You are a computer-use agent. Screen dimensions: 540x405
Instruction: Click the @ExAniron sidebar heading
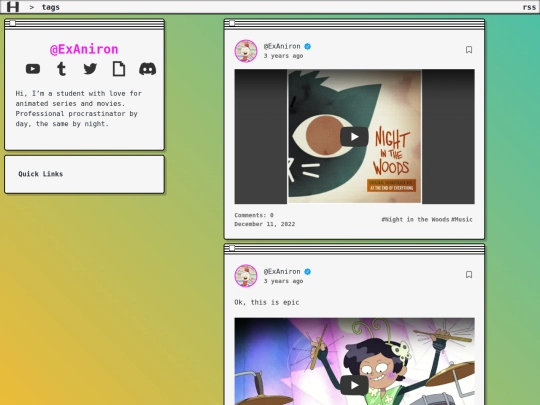click(84, 49)
